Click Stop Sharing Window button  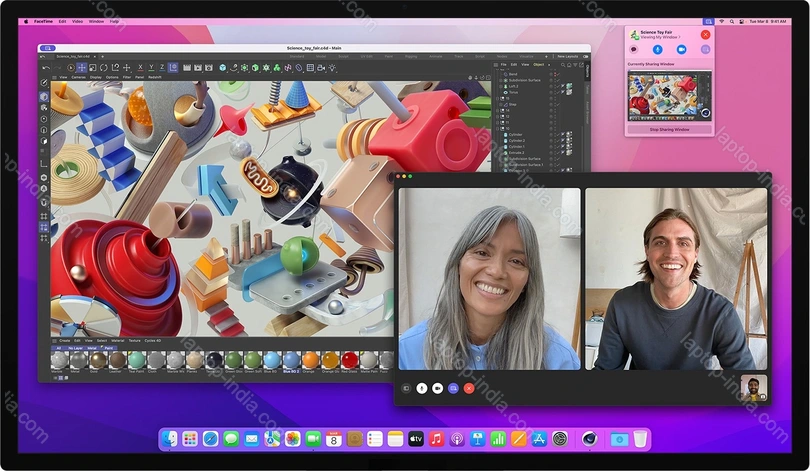point(669,129)
